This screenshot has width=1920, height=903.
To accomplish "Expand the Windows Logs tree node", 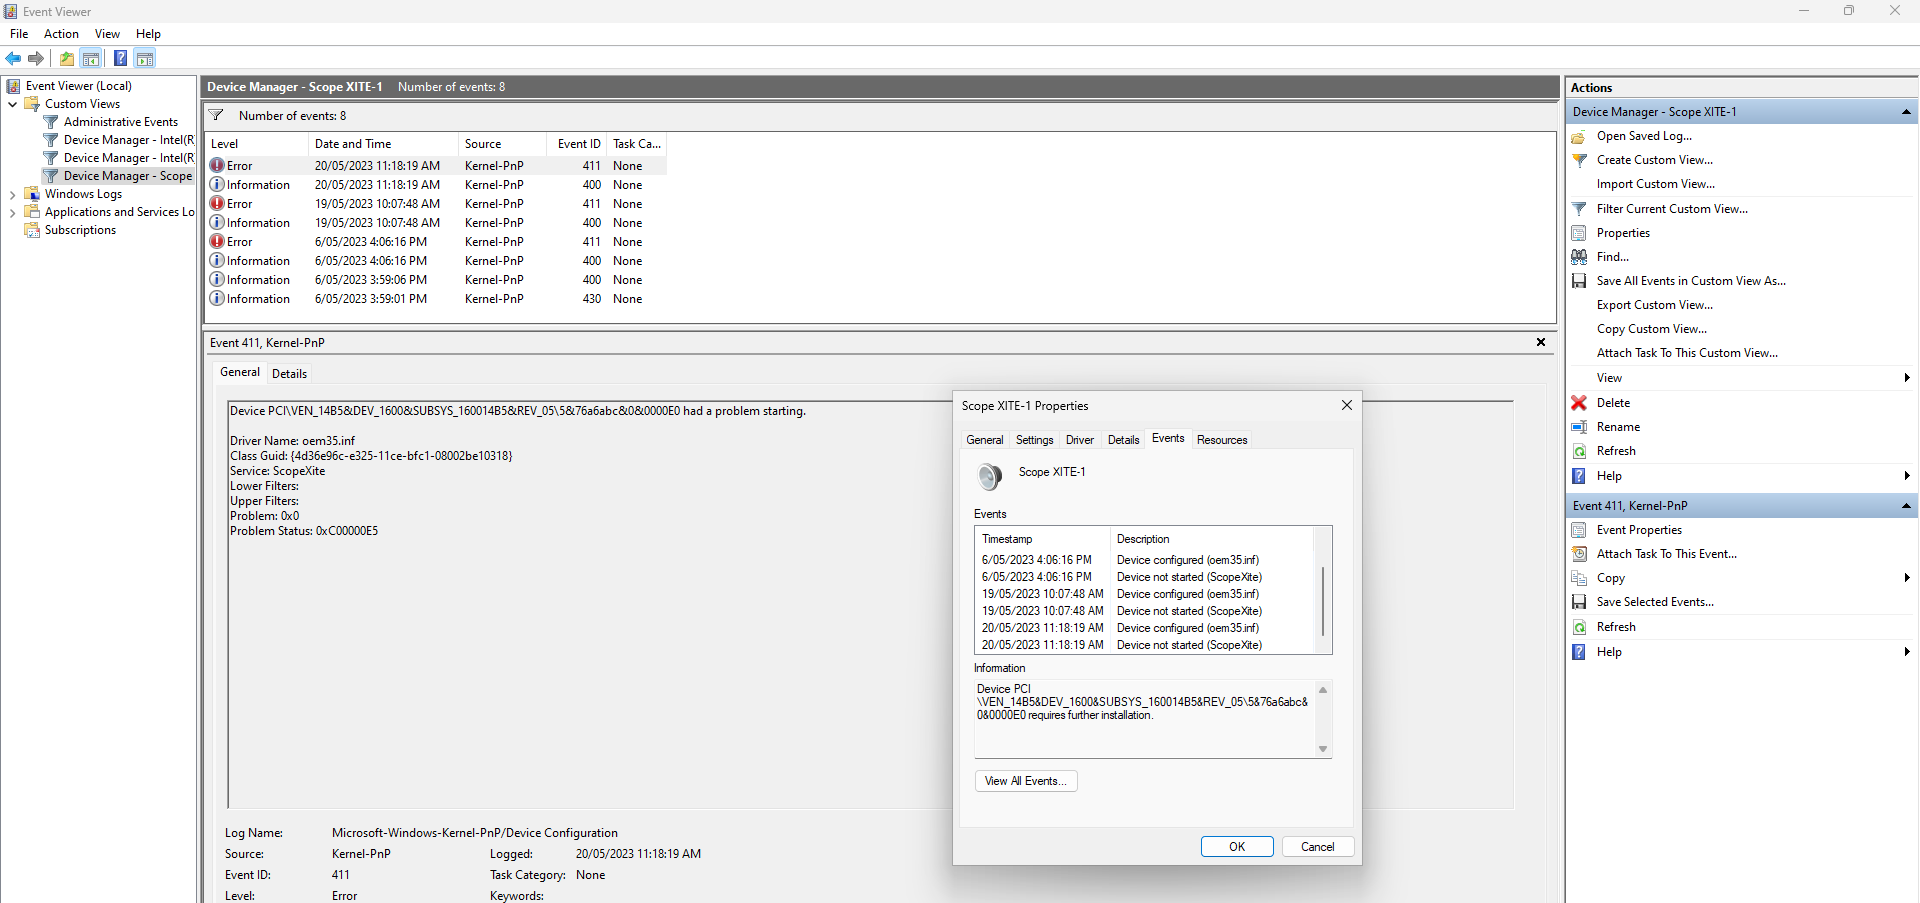I will coord(12,194).
